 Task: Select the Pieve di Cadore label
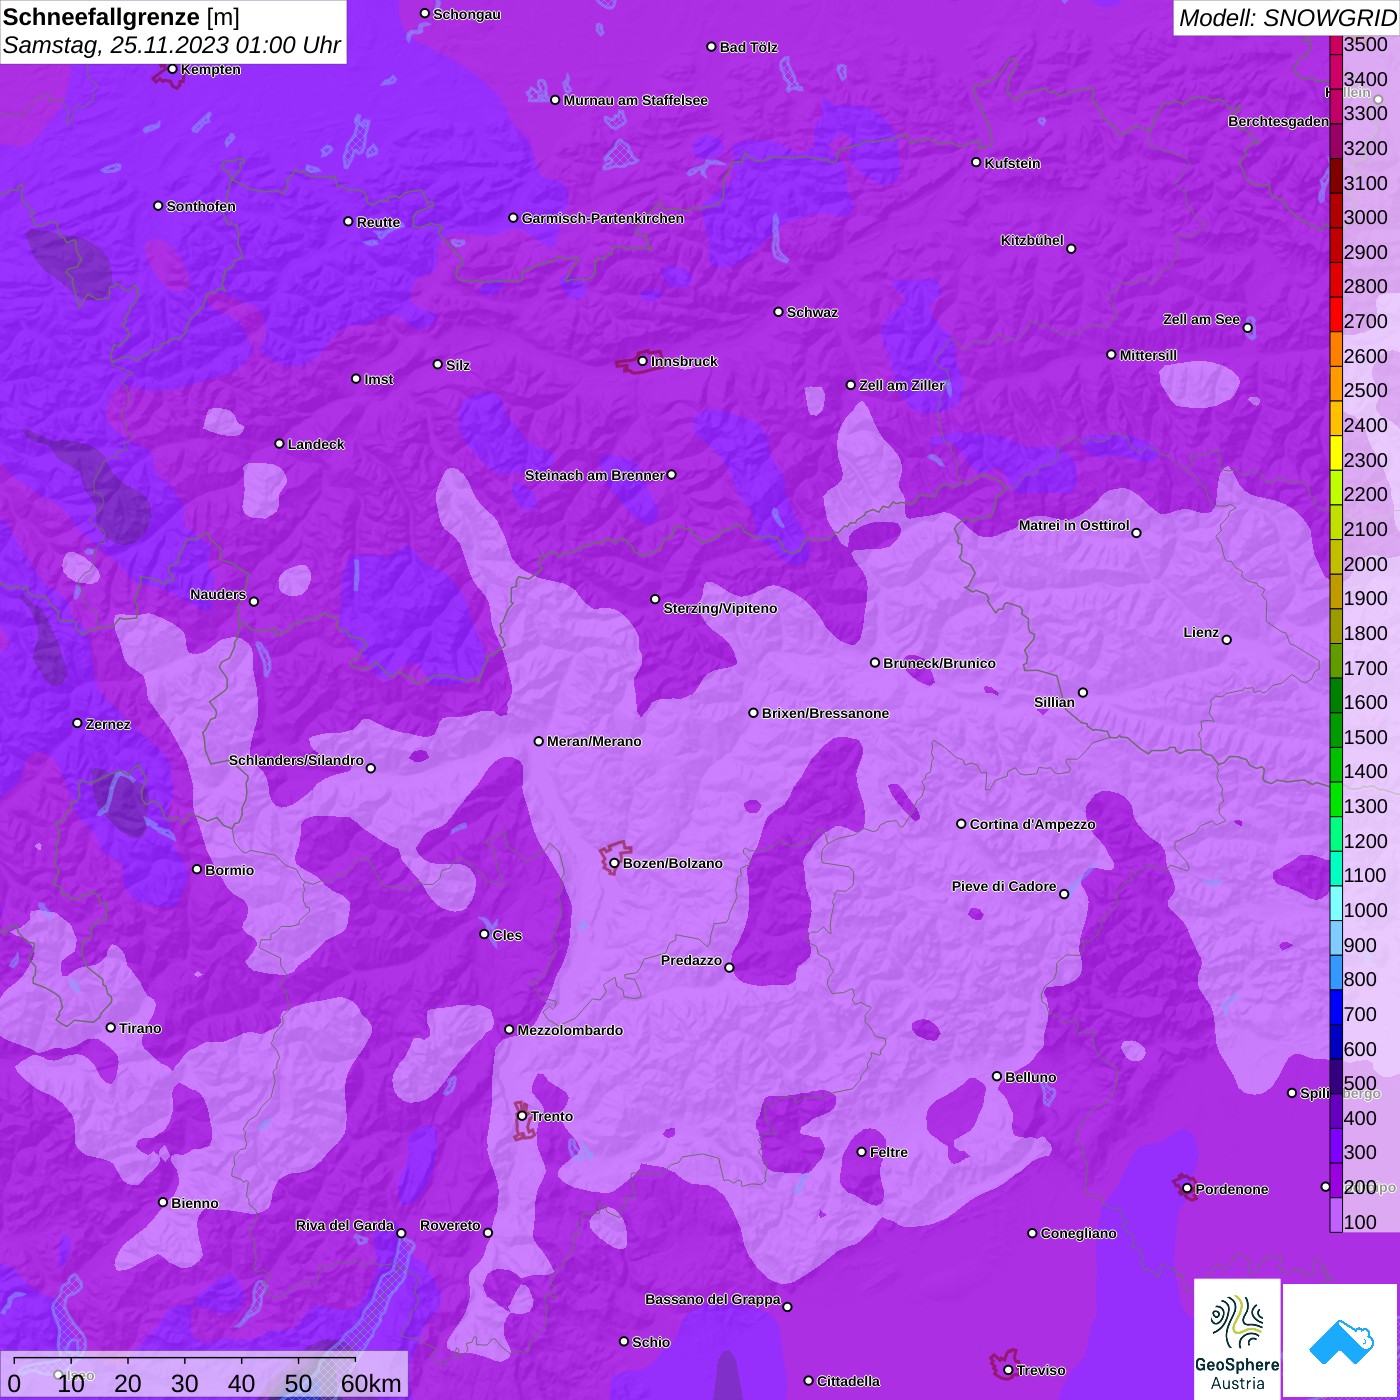pos(1004,886)
